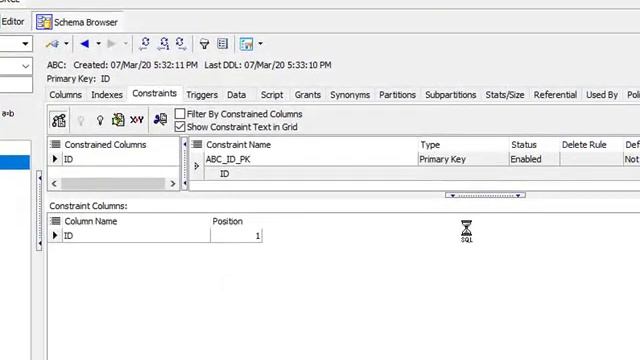Open the Used By tab
640x360 pixels.
tap(602, 95)
